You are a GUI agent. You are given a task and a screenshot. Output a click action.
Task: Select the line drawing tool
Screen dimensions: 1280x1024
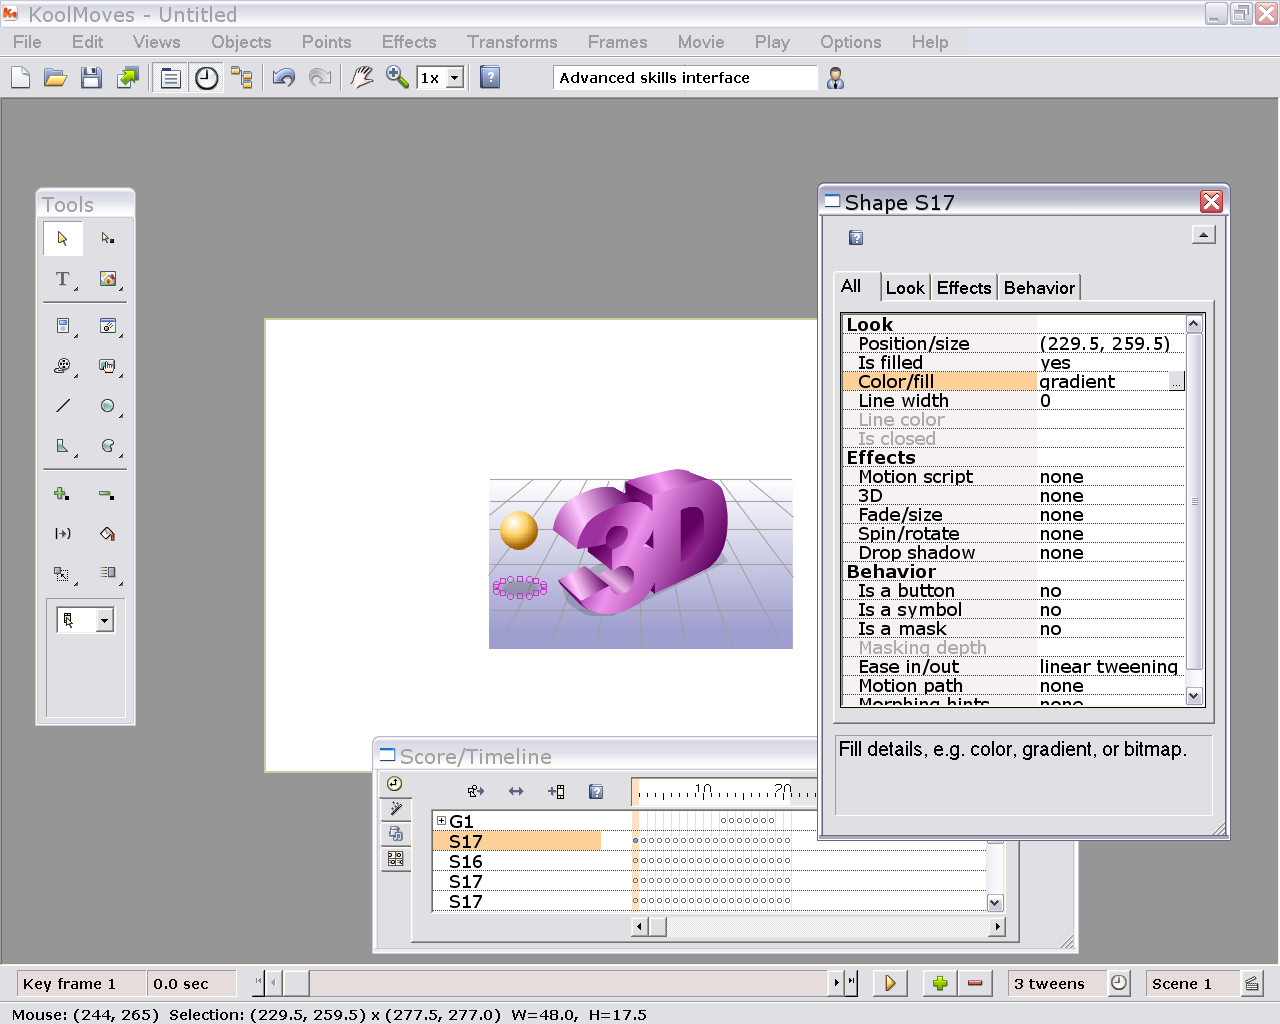click(x=63, y=406)
